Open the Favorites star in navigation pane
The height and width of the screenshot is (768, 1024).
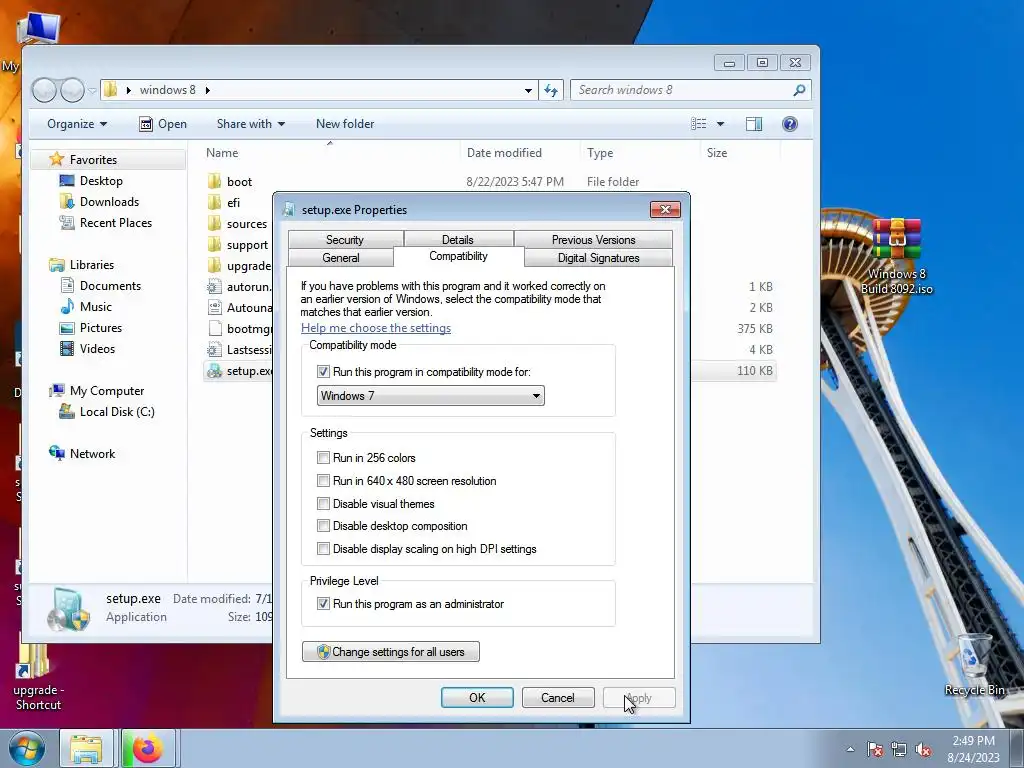tap(57, 159)
